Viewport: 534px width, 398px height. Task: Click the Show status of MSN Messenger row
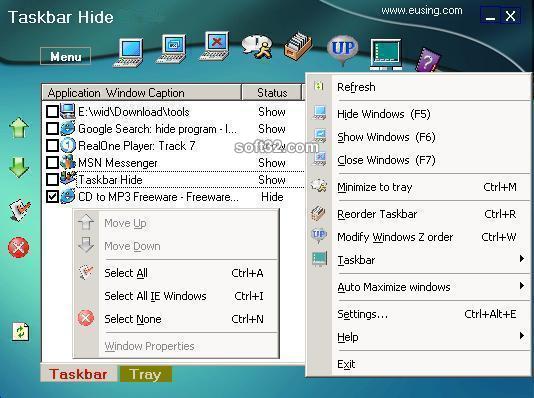272,163
